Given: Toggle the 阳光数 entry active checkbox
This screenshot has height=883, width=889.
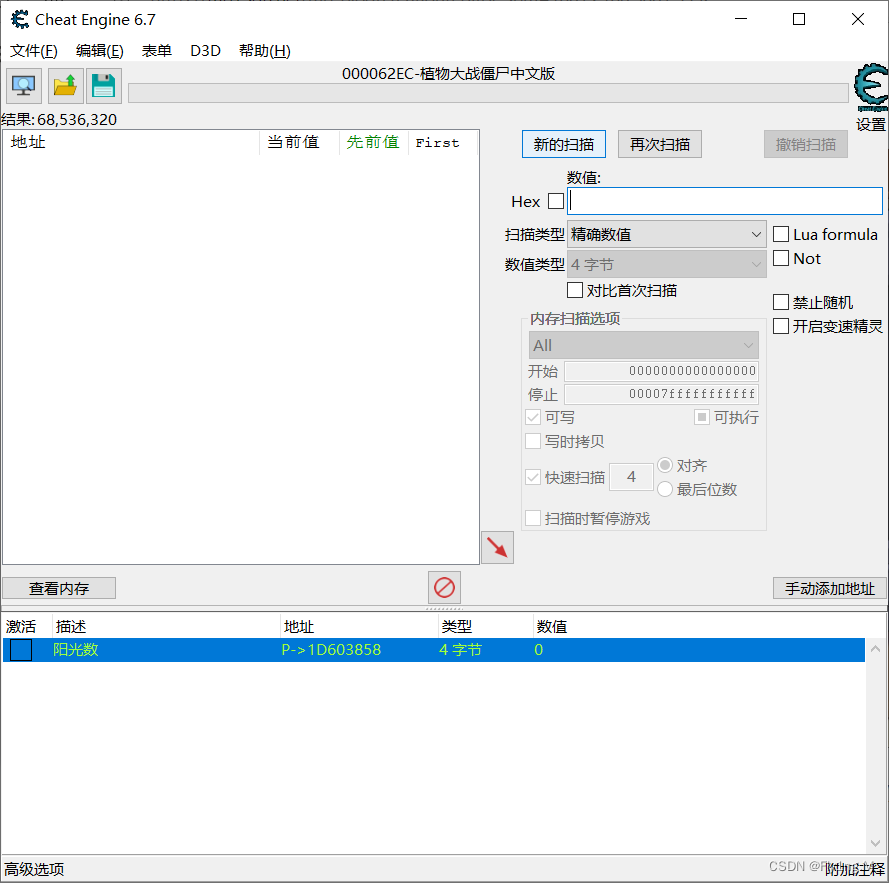Looking at the screenshot, I should (x=21, y=650).
